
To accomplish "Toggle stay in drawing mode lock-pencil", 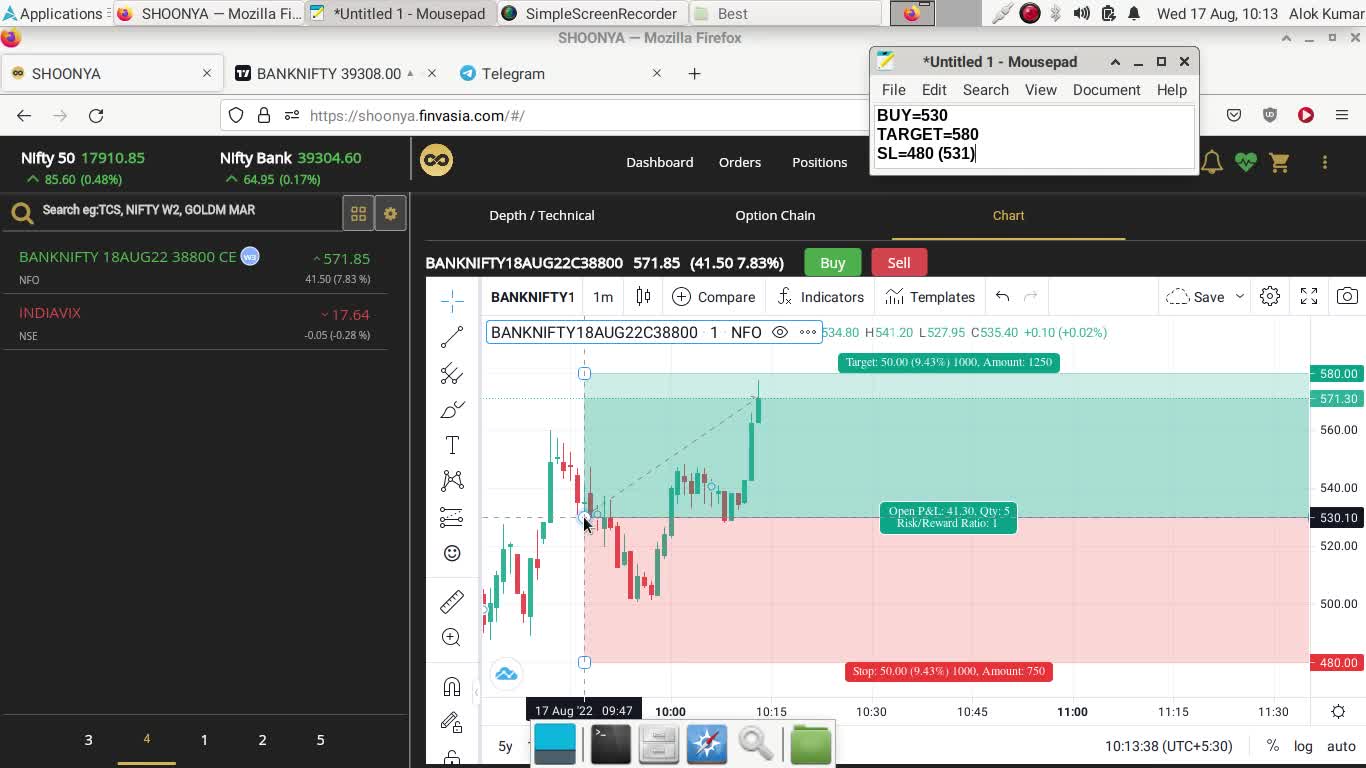I will click(x=452, y=722).
